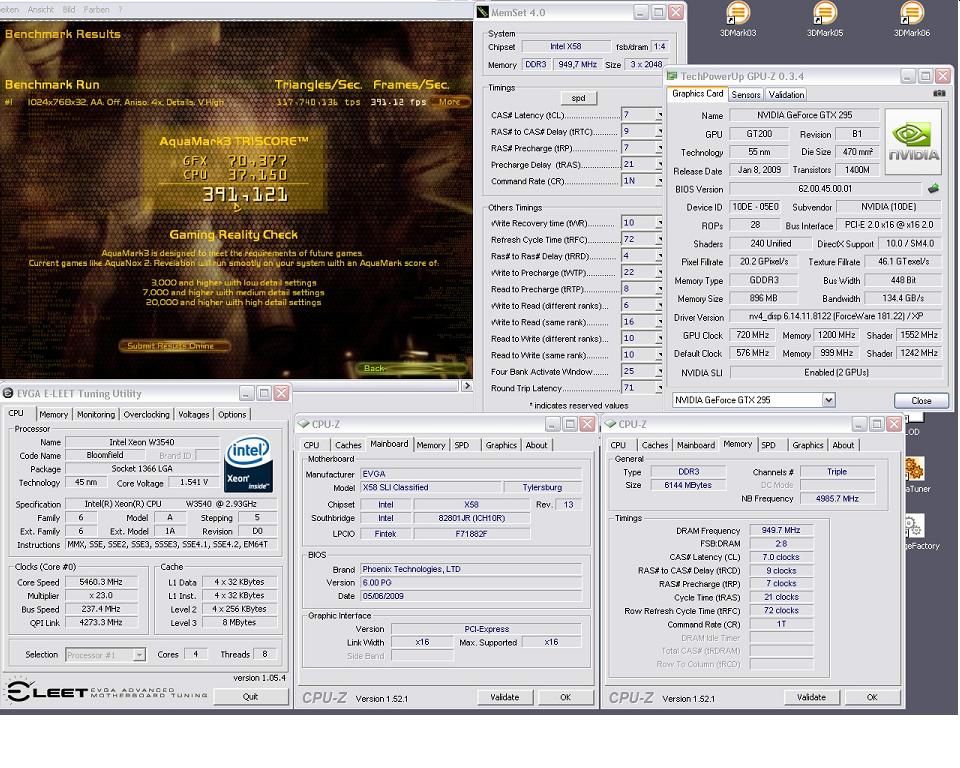Open the Write Recovery time dropdown
Viewport: 960px width, 768px height.
[659, 223]
